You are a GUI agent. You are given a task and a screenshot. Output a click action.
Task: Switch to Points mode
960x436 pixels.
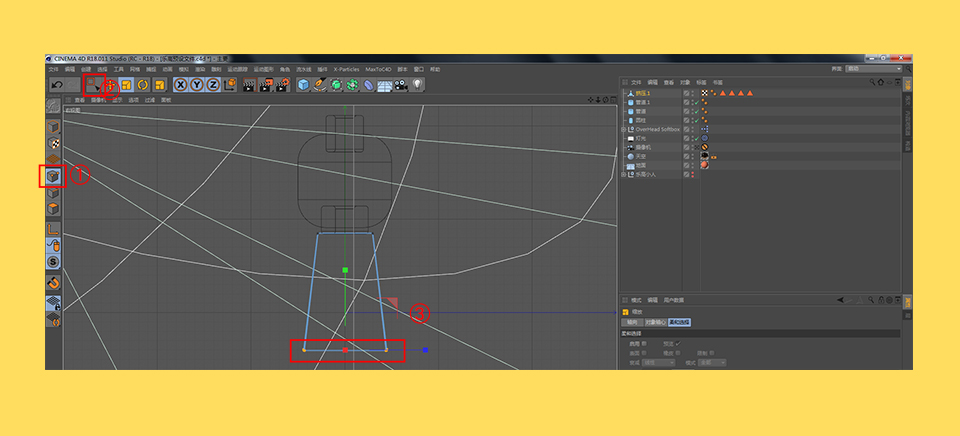pos(54,176)
